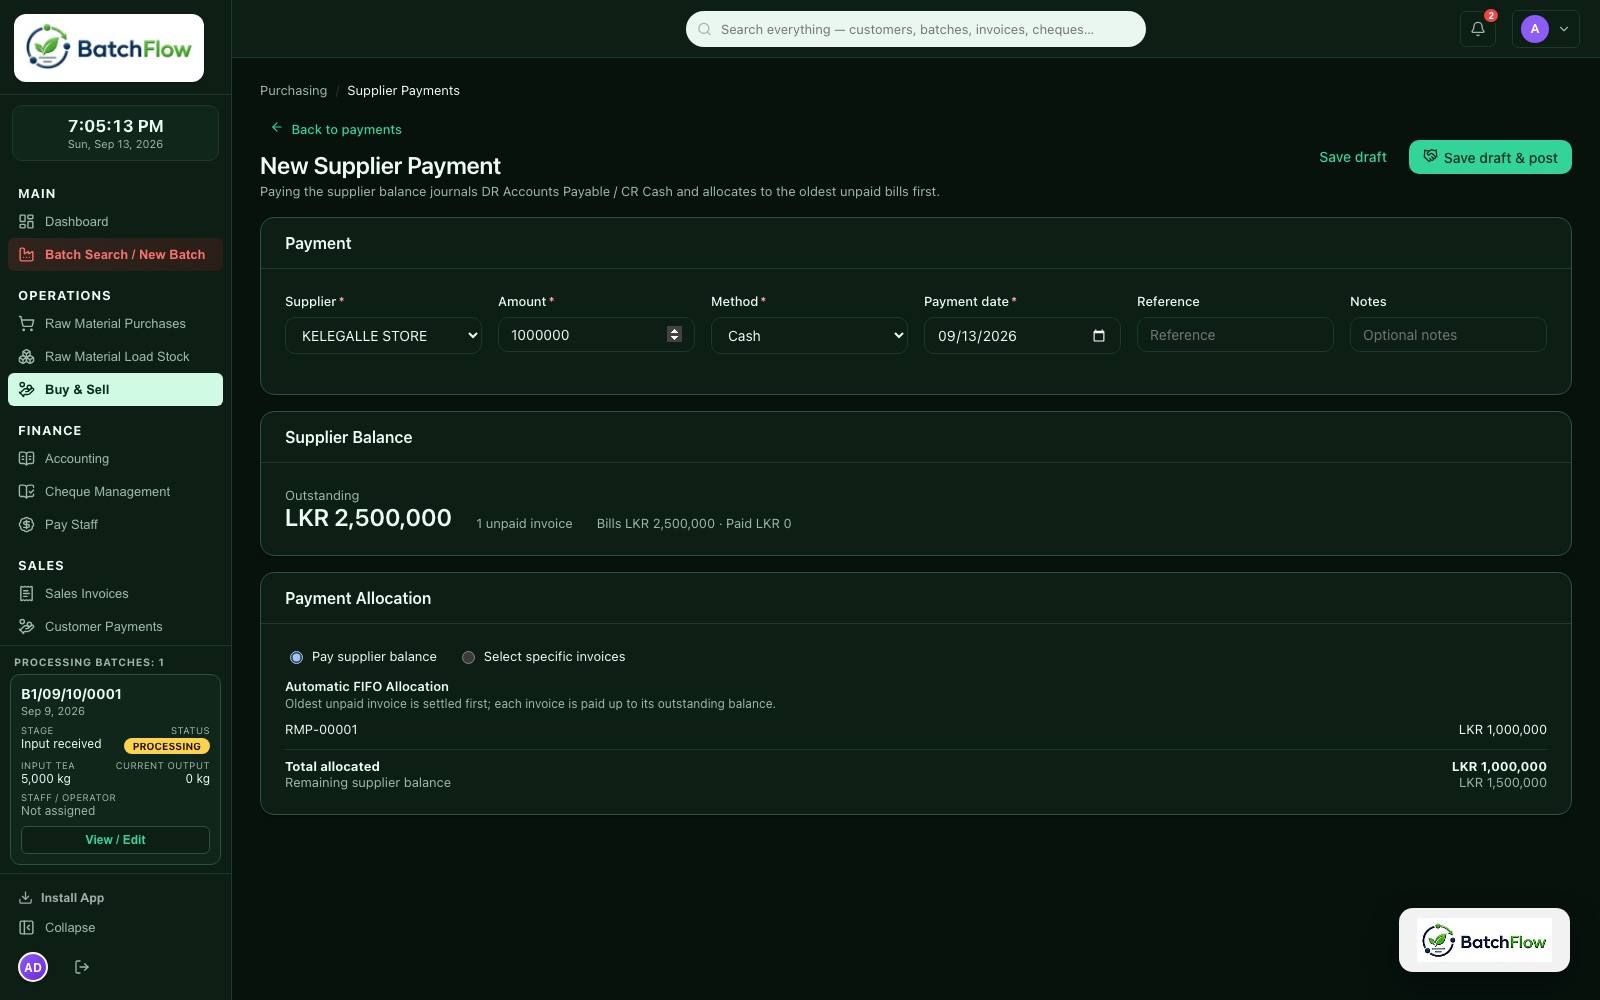Go back to payments link

click(336, 129)
